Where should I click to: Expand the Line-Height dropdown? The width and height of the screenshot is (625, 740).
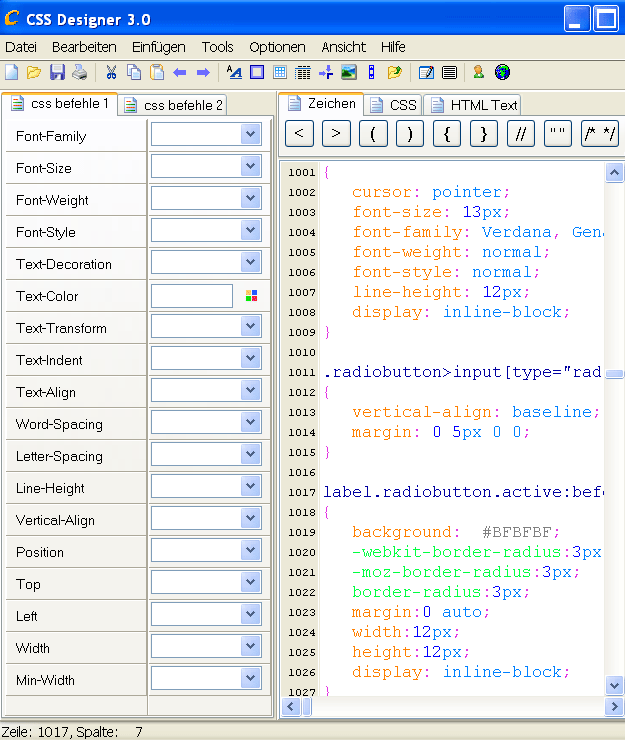pos(251,486)
